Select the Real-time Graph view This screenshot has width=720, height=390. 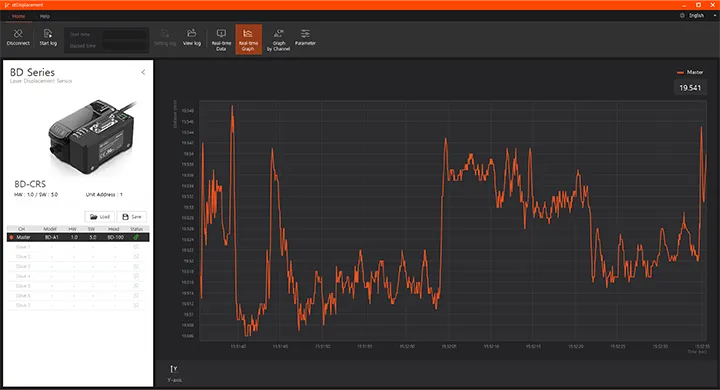pos(248,40)
